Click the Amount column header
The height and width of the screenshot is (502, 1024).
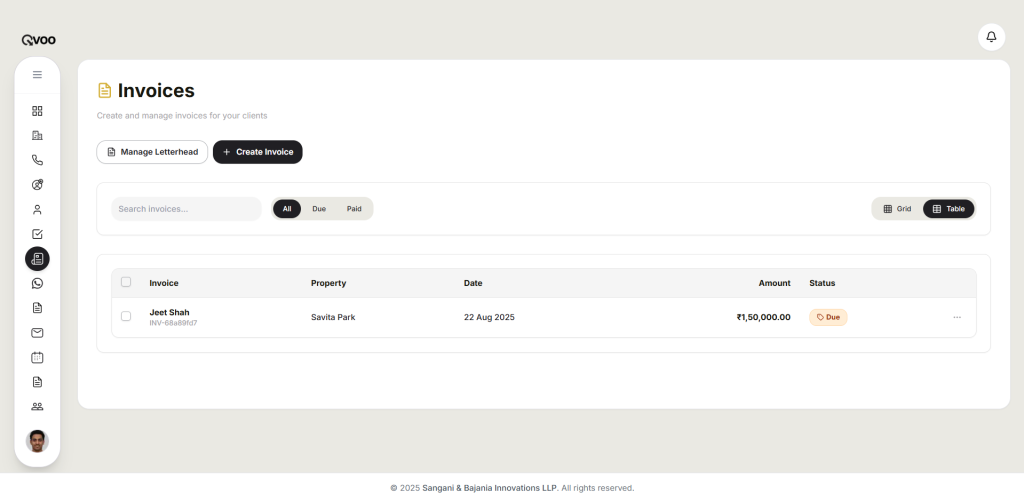tap(775, 283)
